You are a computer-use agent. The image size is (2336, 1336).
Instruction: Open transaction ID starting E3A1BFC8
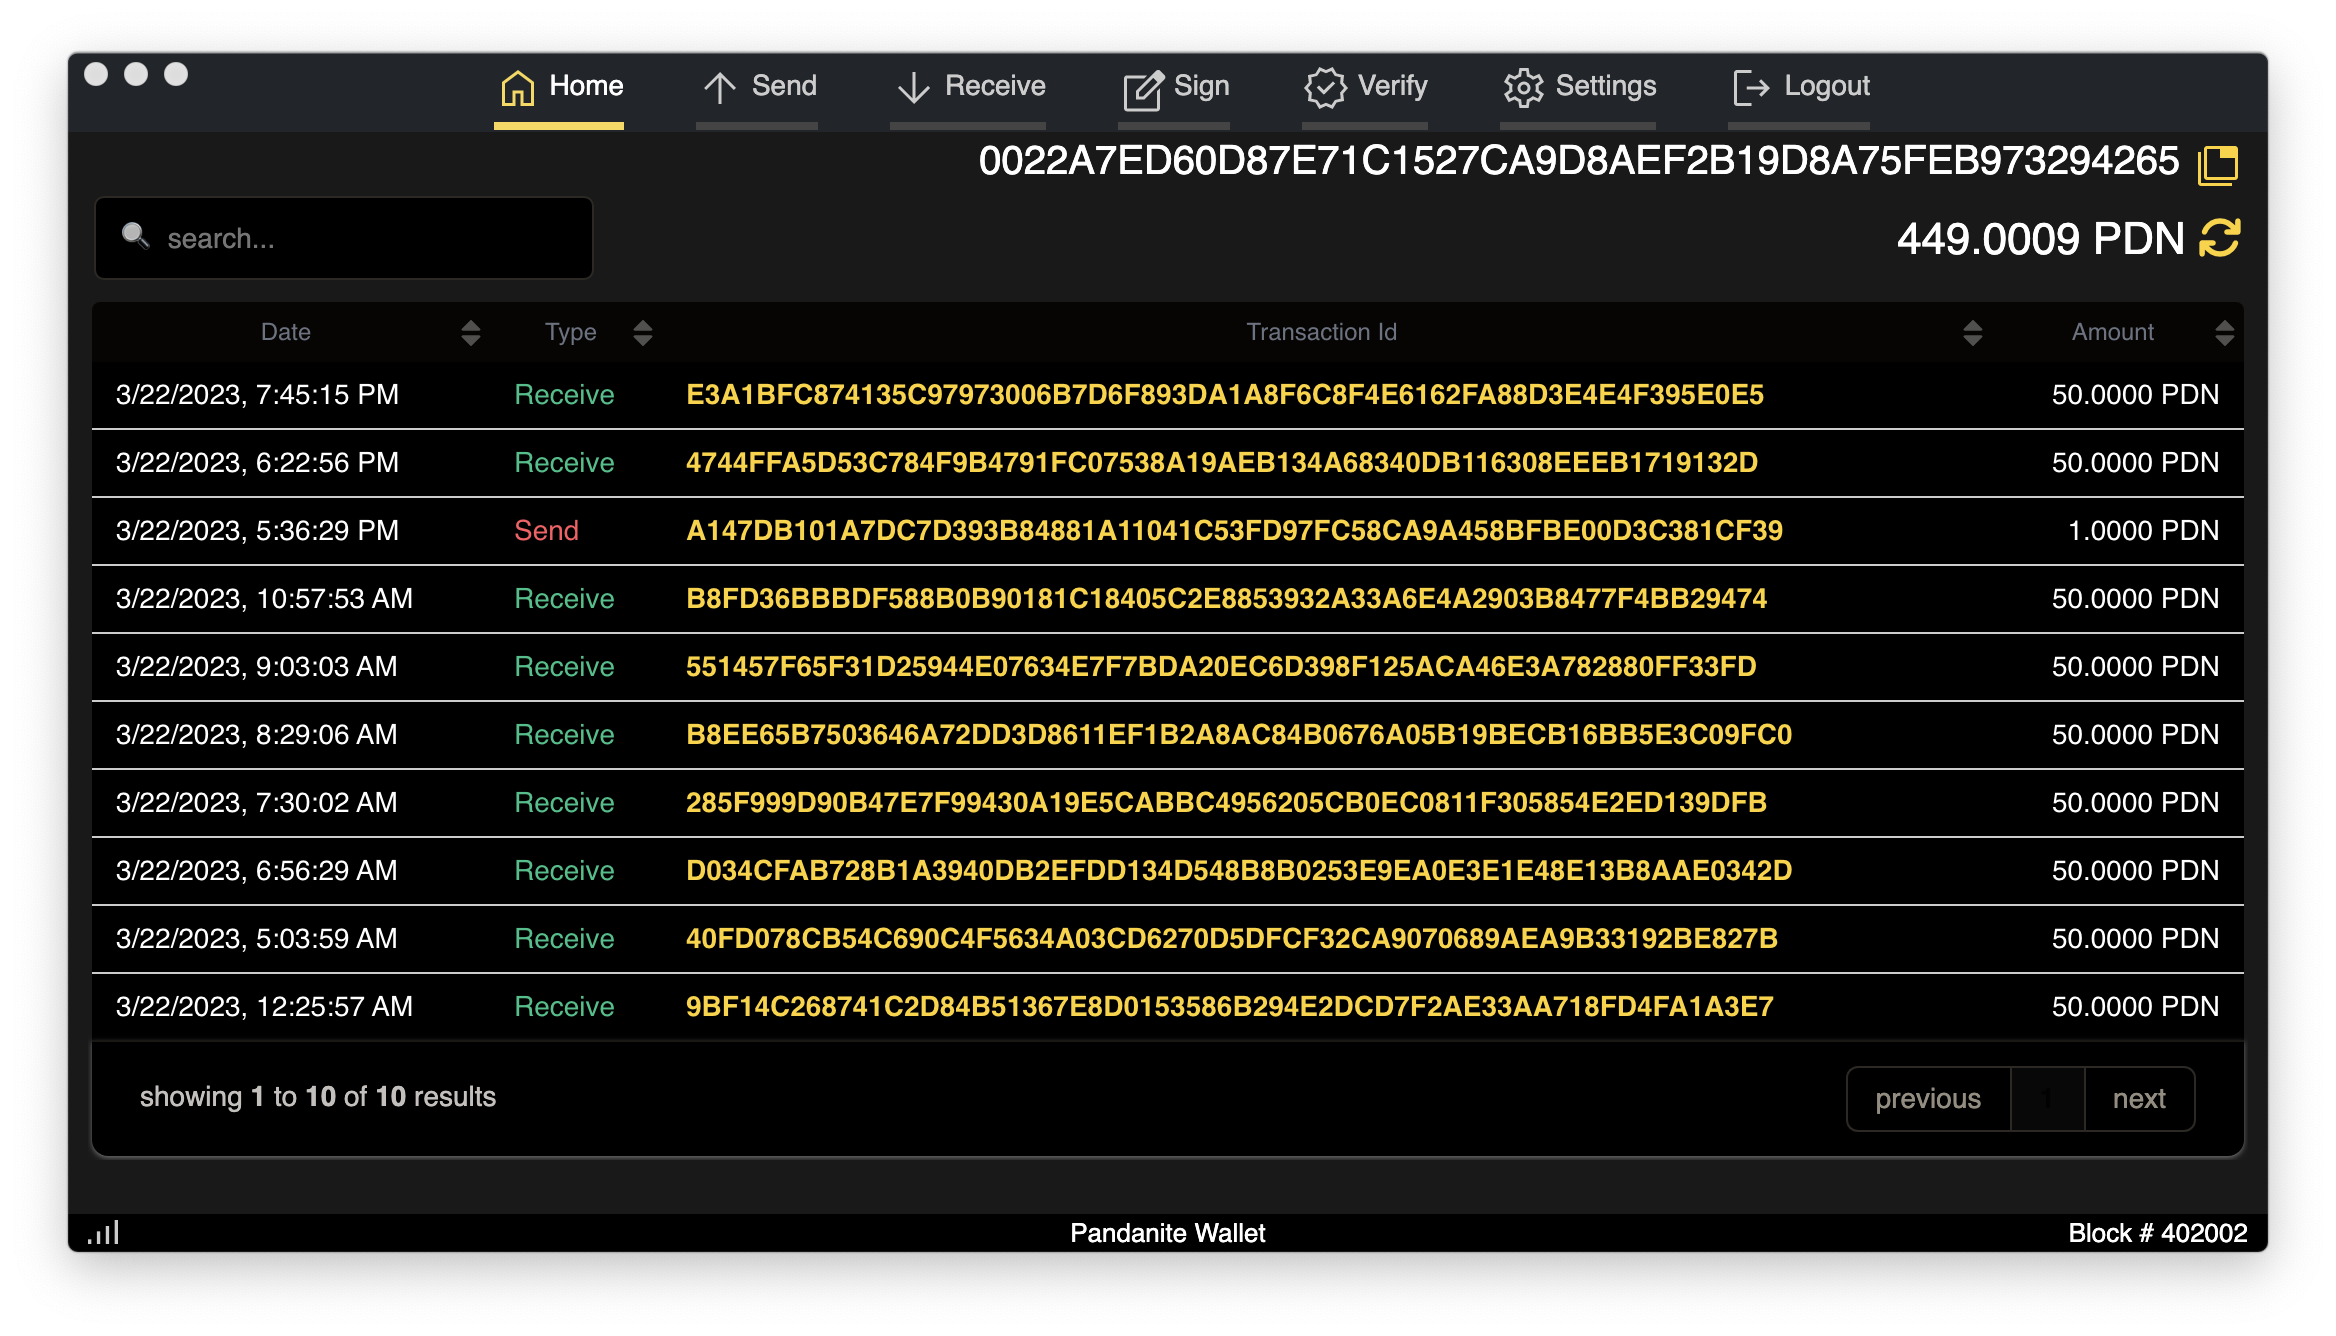point(1224,395)
